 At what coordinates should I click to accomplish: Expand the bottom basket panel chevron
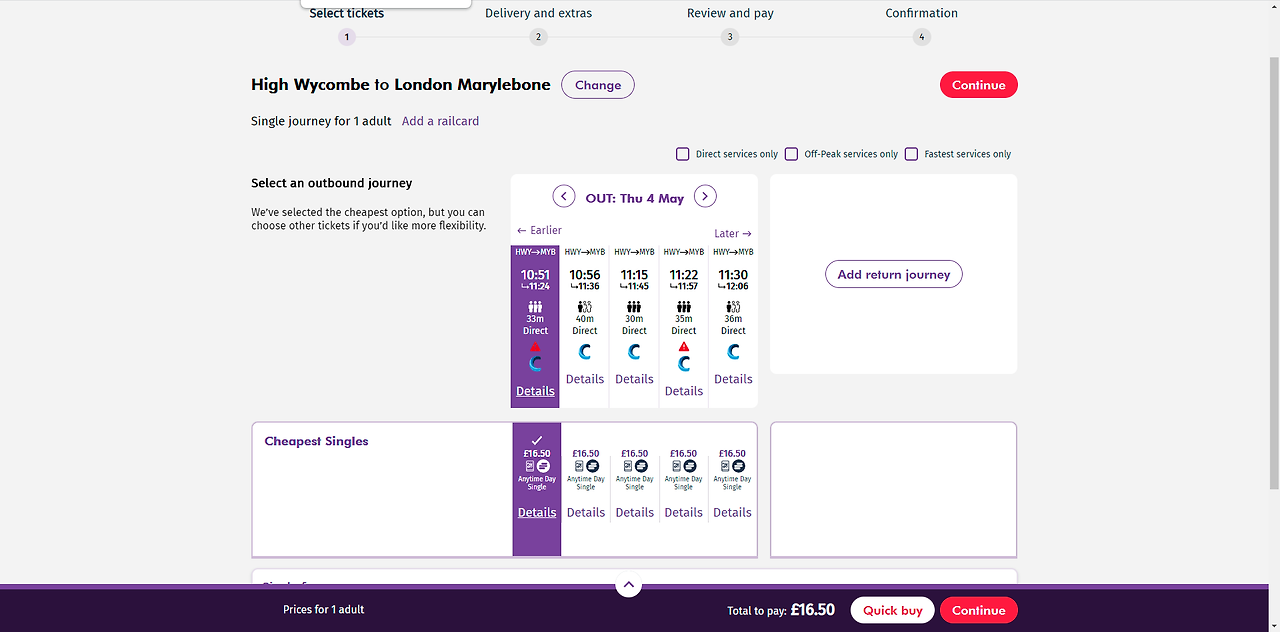click(x=628, y=585)
